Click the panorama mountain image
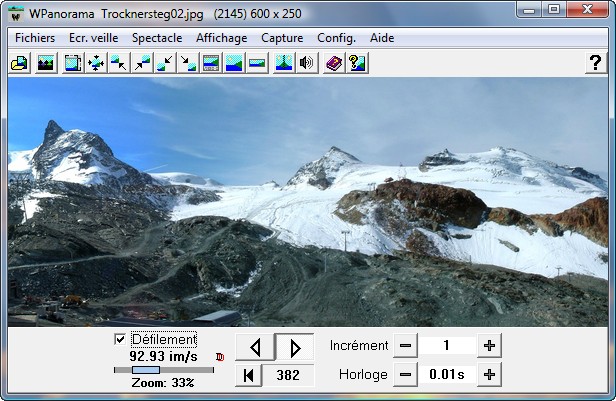Screen dimensions: 616x401 coord(308,202)
